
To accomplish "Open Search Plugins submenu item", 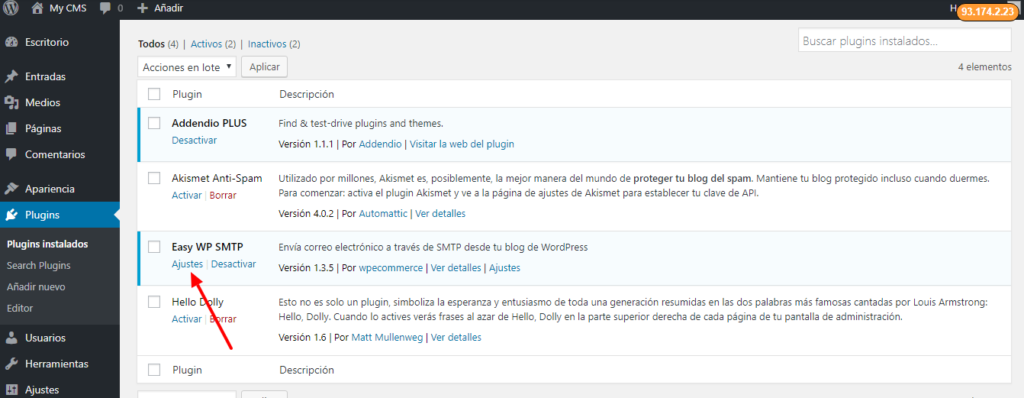I will pos(39,265).
